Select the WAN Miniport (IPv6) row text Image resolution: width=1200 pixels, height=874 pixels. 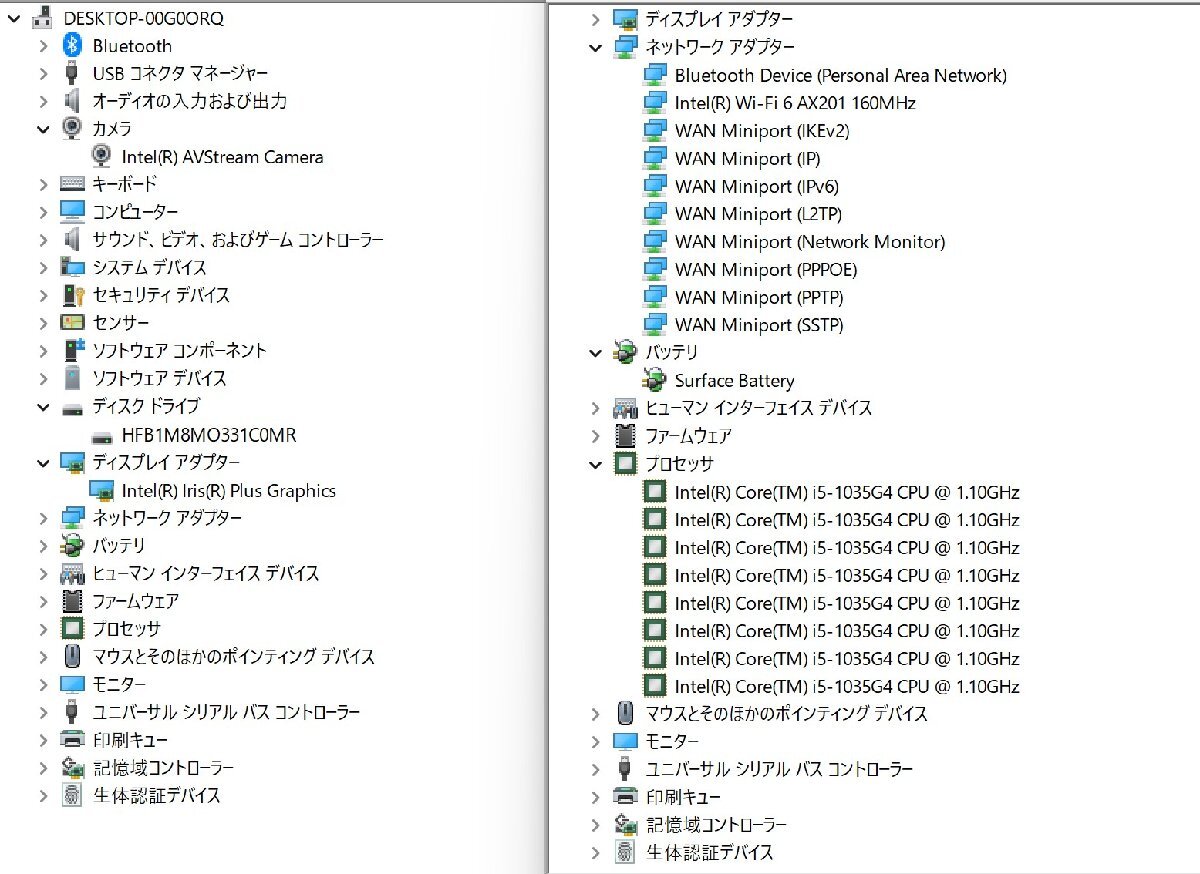[x=757, y=186]
